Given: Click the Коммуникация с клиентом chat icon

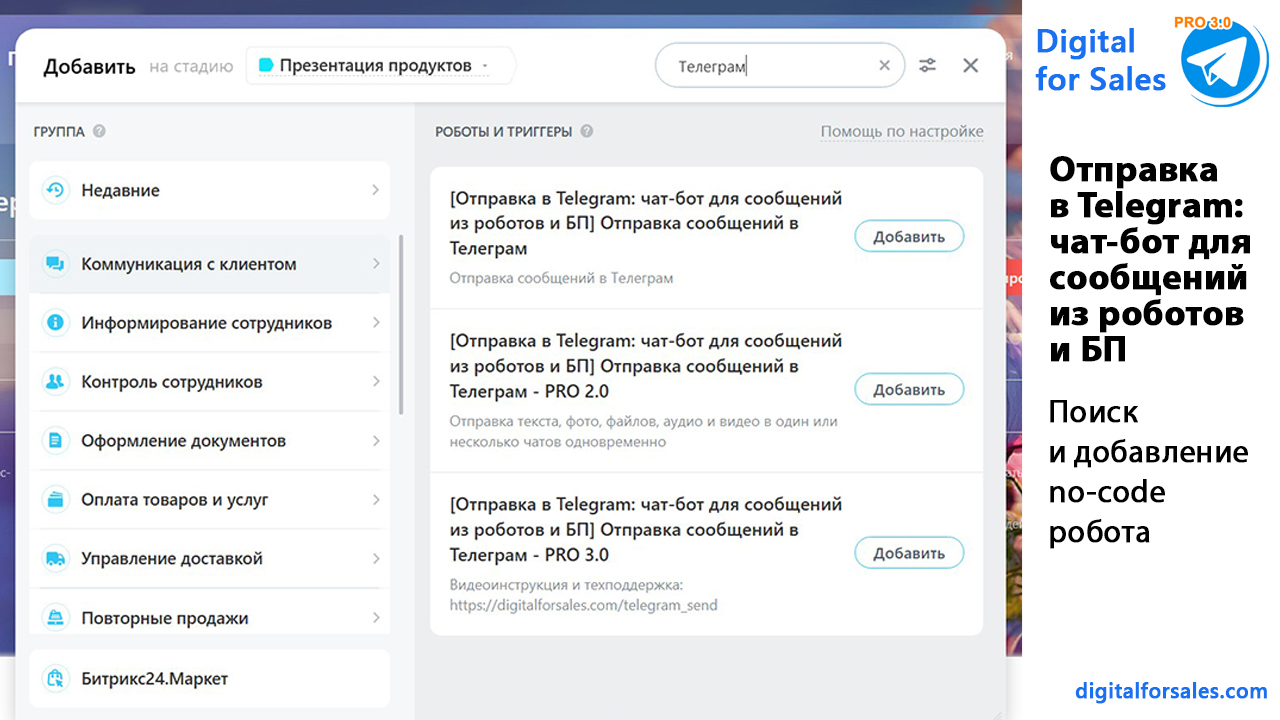Looking at the screenshot, I should (x=55, y=264).
